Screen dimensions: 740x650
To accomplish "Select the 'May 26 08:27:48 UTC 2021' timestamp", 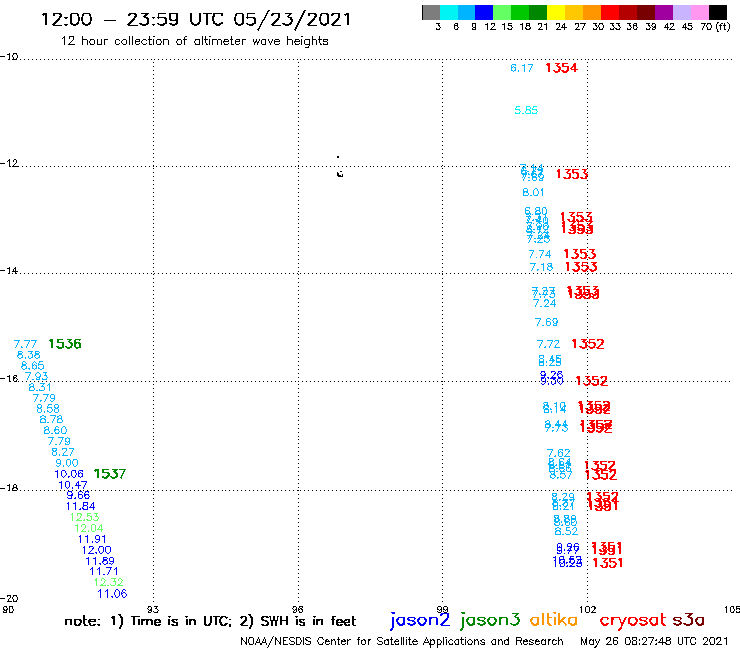I will coord(654,641).
